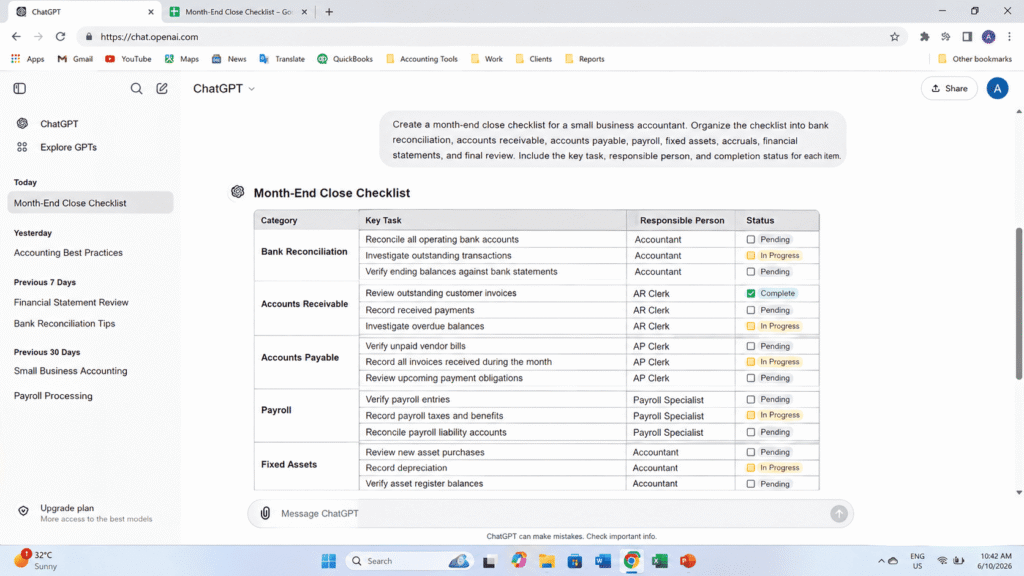Toggle In Progress box for Investigate outstanding transactions

click(x=750, y=255)
